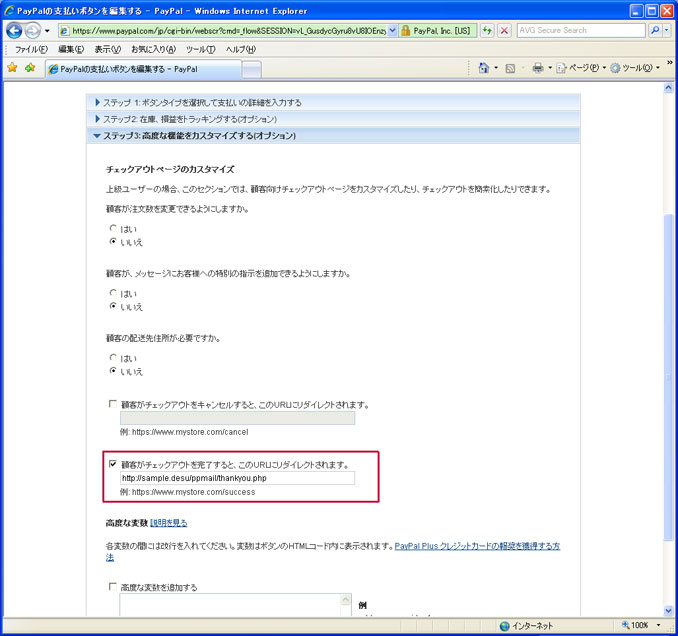This screenshot has height=636, width=678.
Task: Click the Add to Favorites star-plus icon
Action: click(x=30, y=68)
